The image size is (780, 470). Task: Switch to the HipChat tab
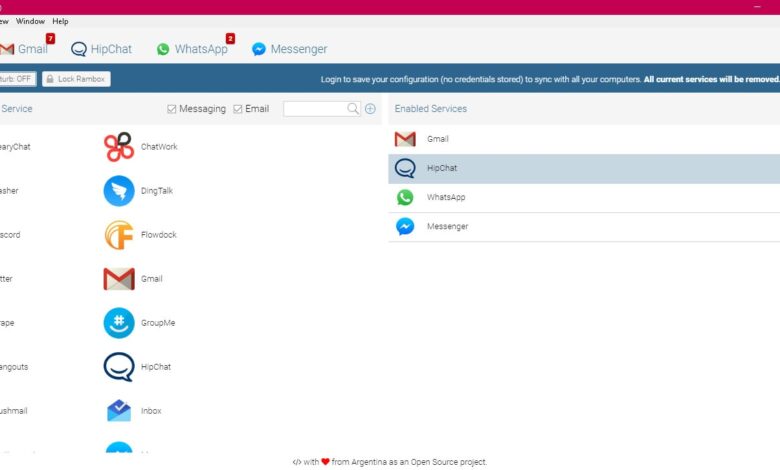click(101, 49)
